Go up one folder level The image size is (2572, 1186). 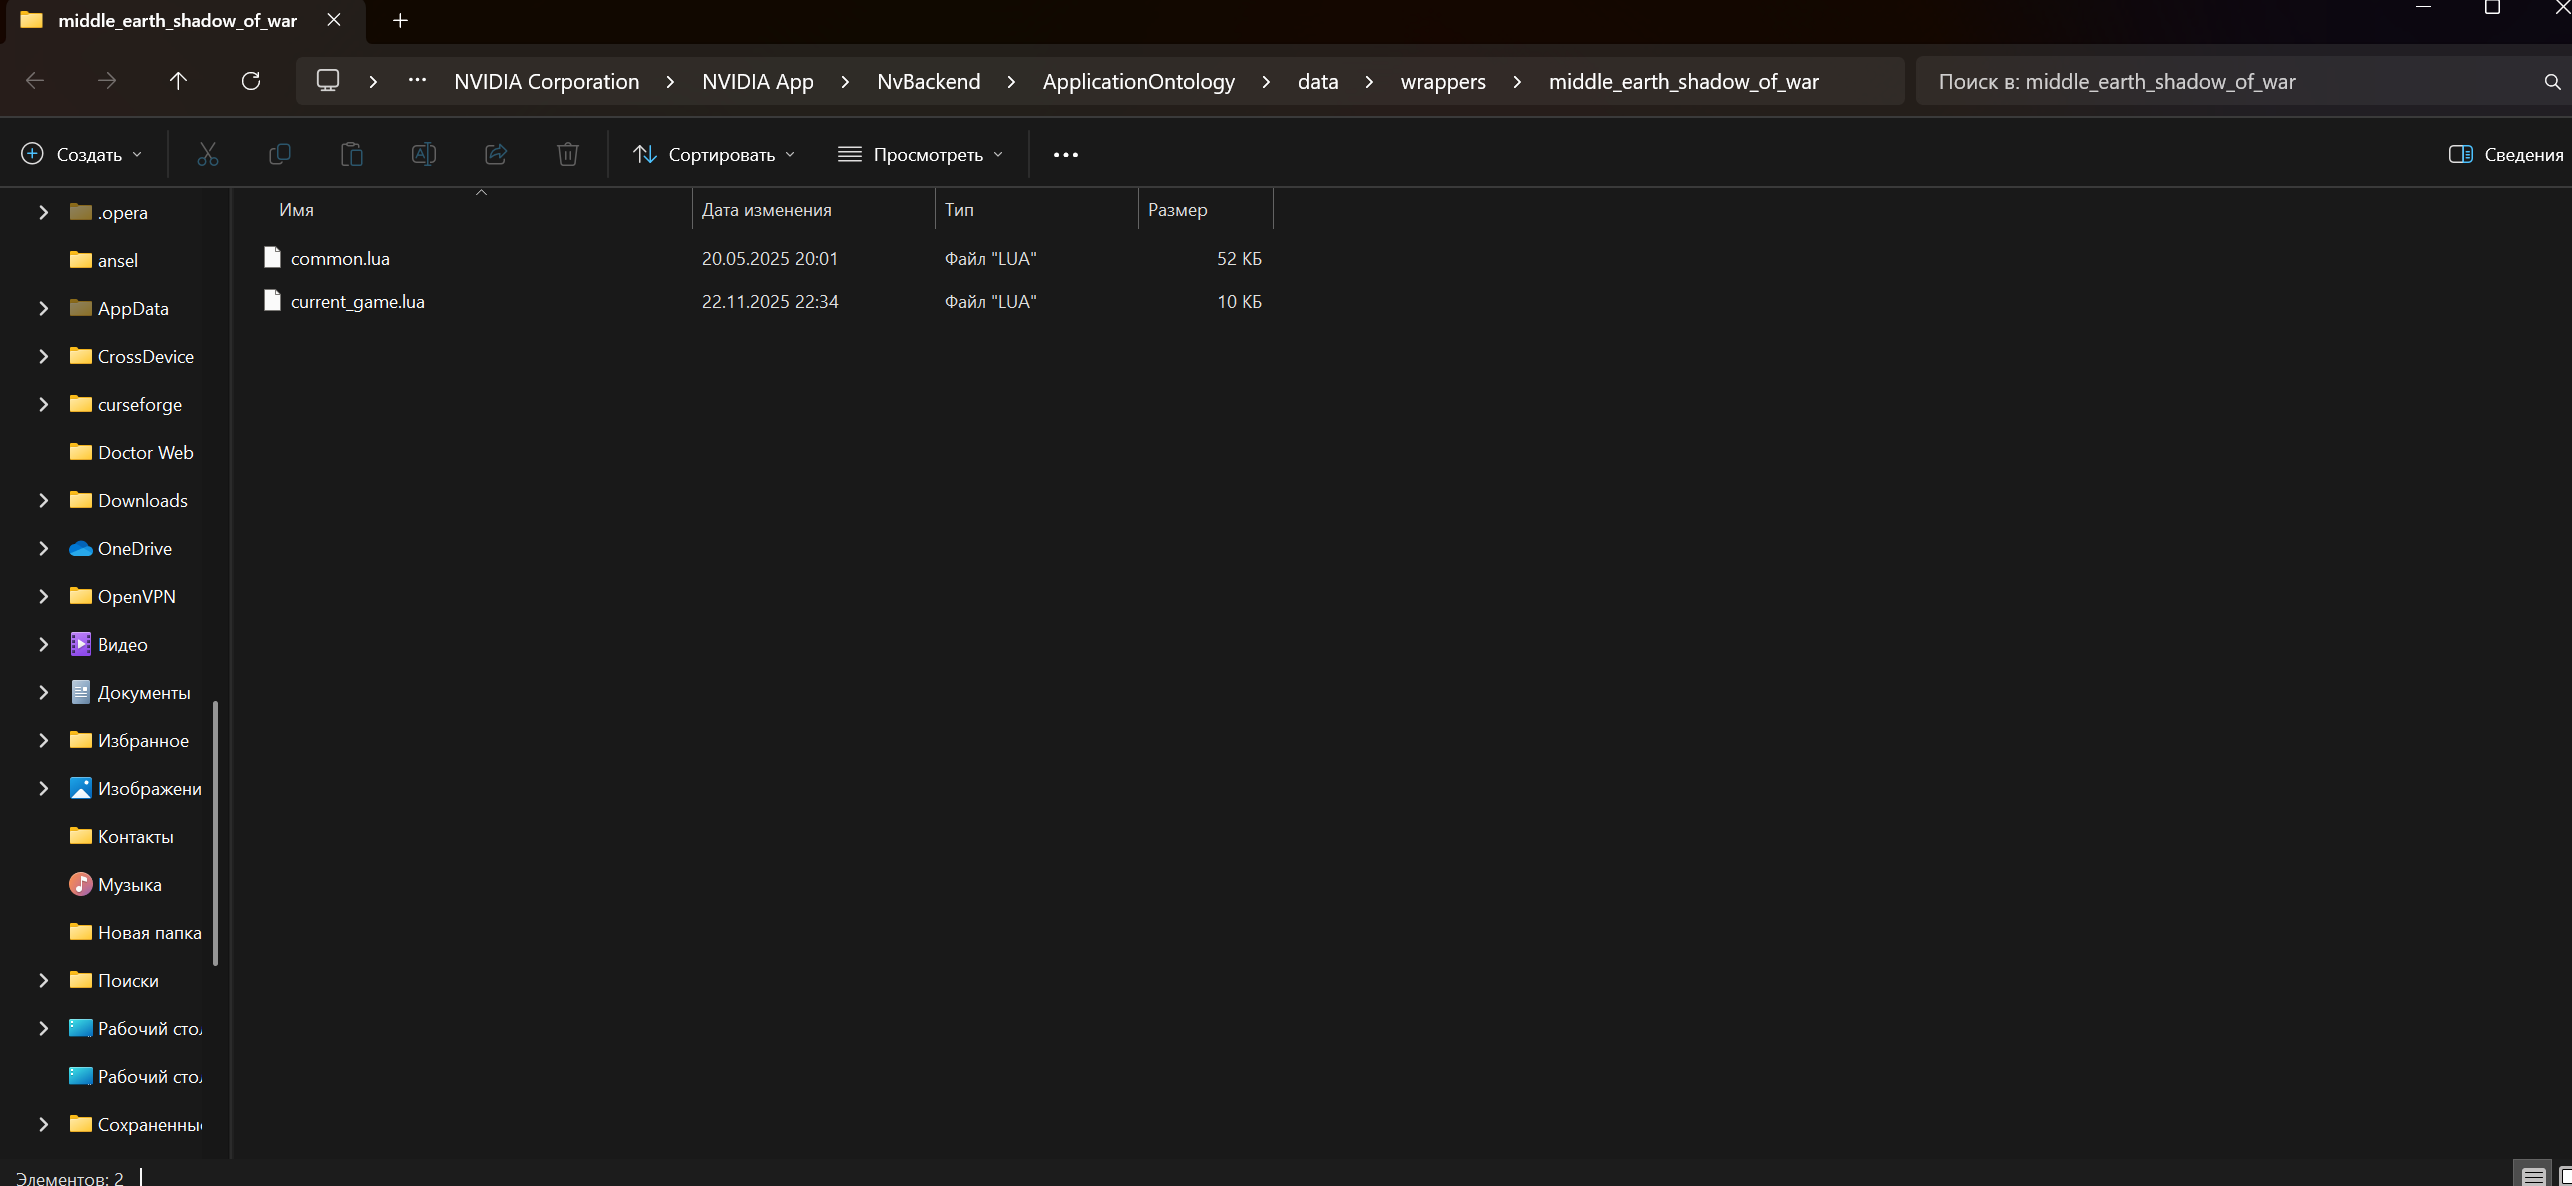[x=178, y=81]
